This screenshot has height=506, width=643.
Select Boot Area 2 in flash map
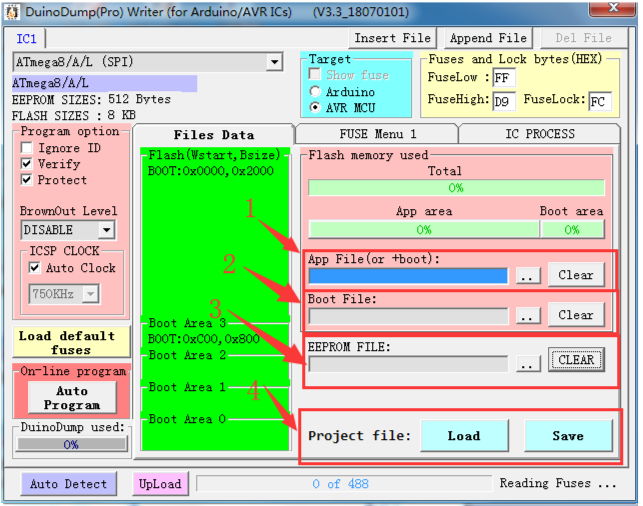[x=187, y=355]
